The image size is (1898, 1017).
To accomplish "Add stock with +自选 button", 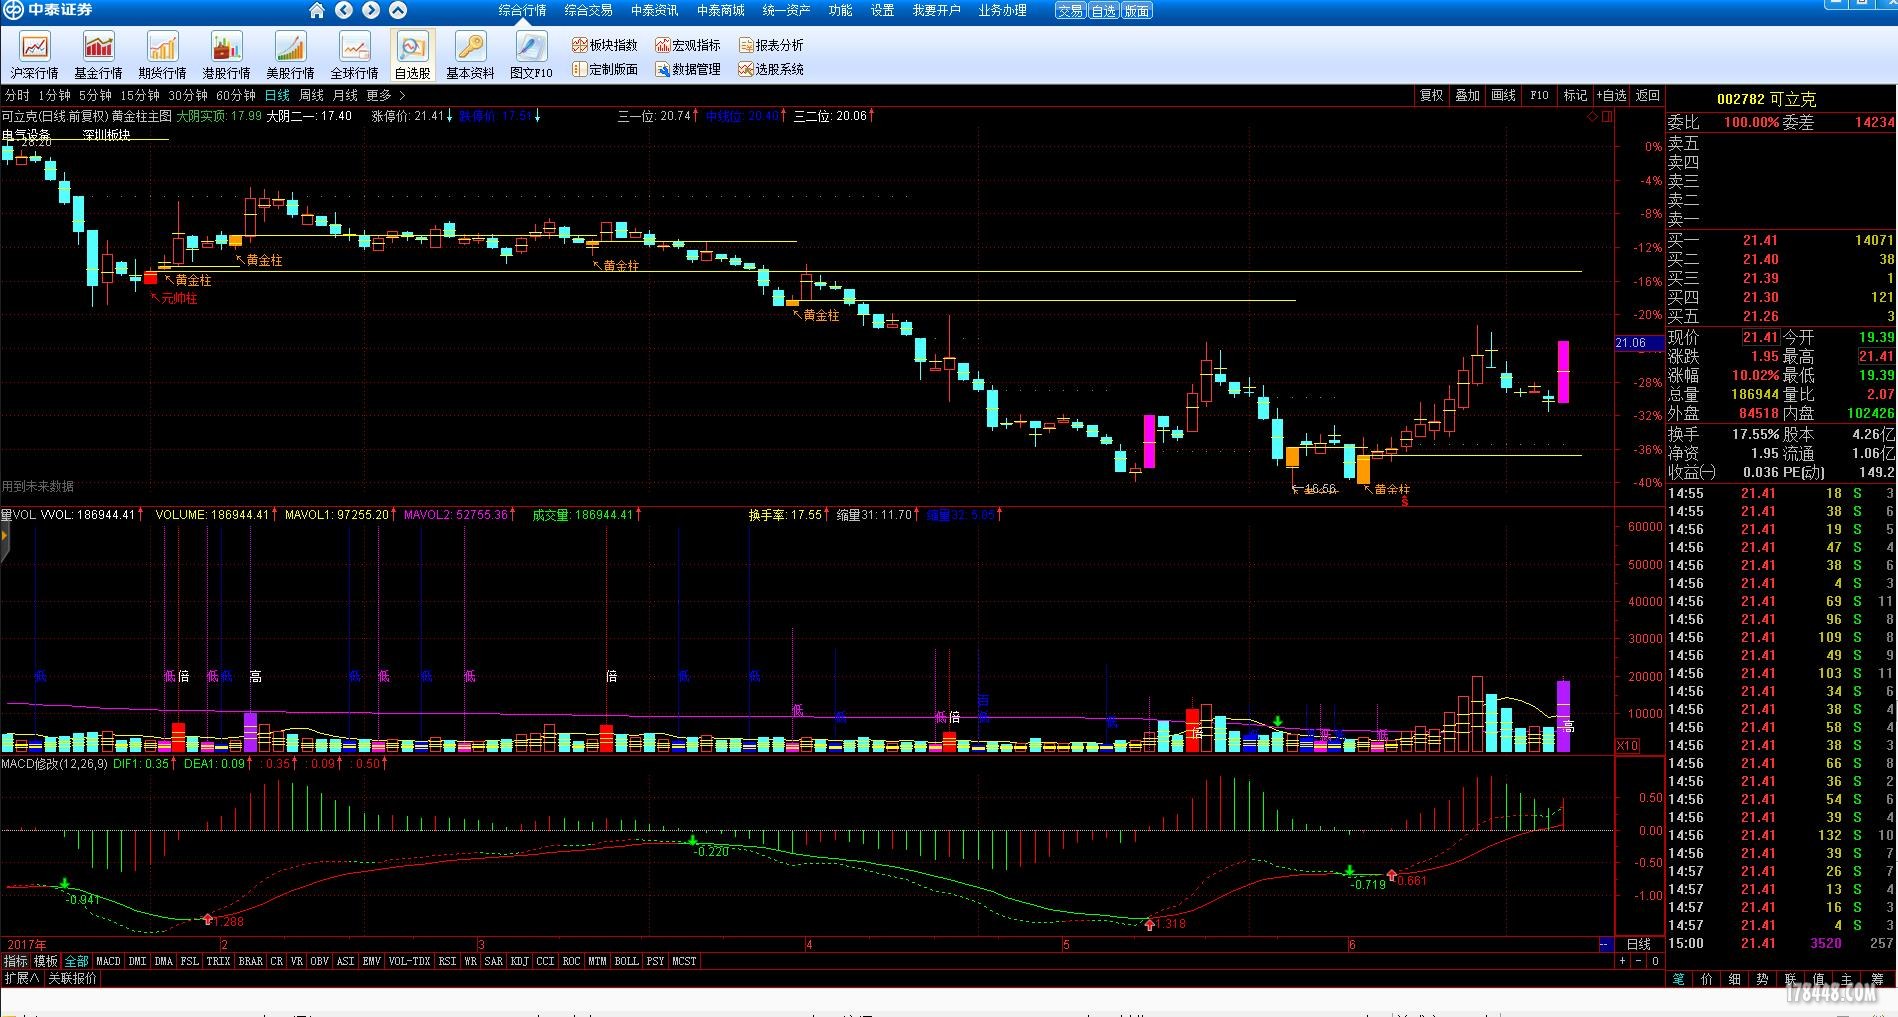I will (x=1611, y=95).
